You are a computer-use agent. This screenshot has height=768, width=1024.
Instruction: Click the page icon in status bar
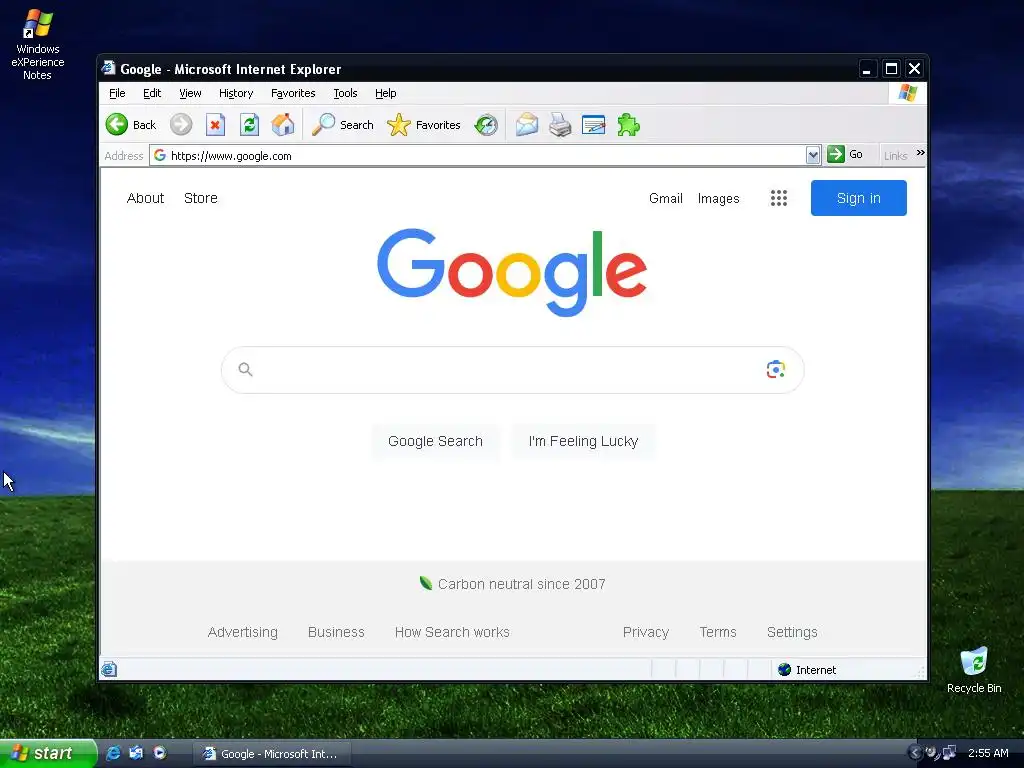tap(109, 669)
